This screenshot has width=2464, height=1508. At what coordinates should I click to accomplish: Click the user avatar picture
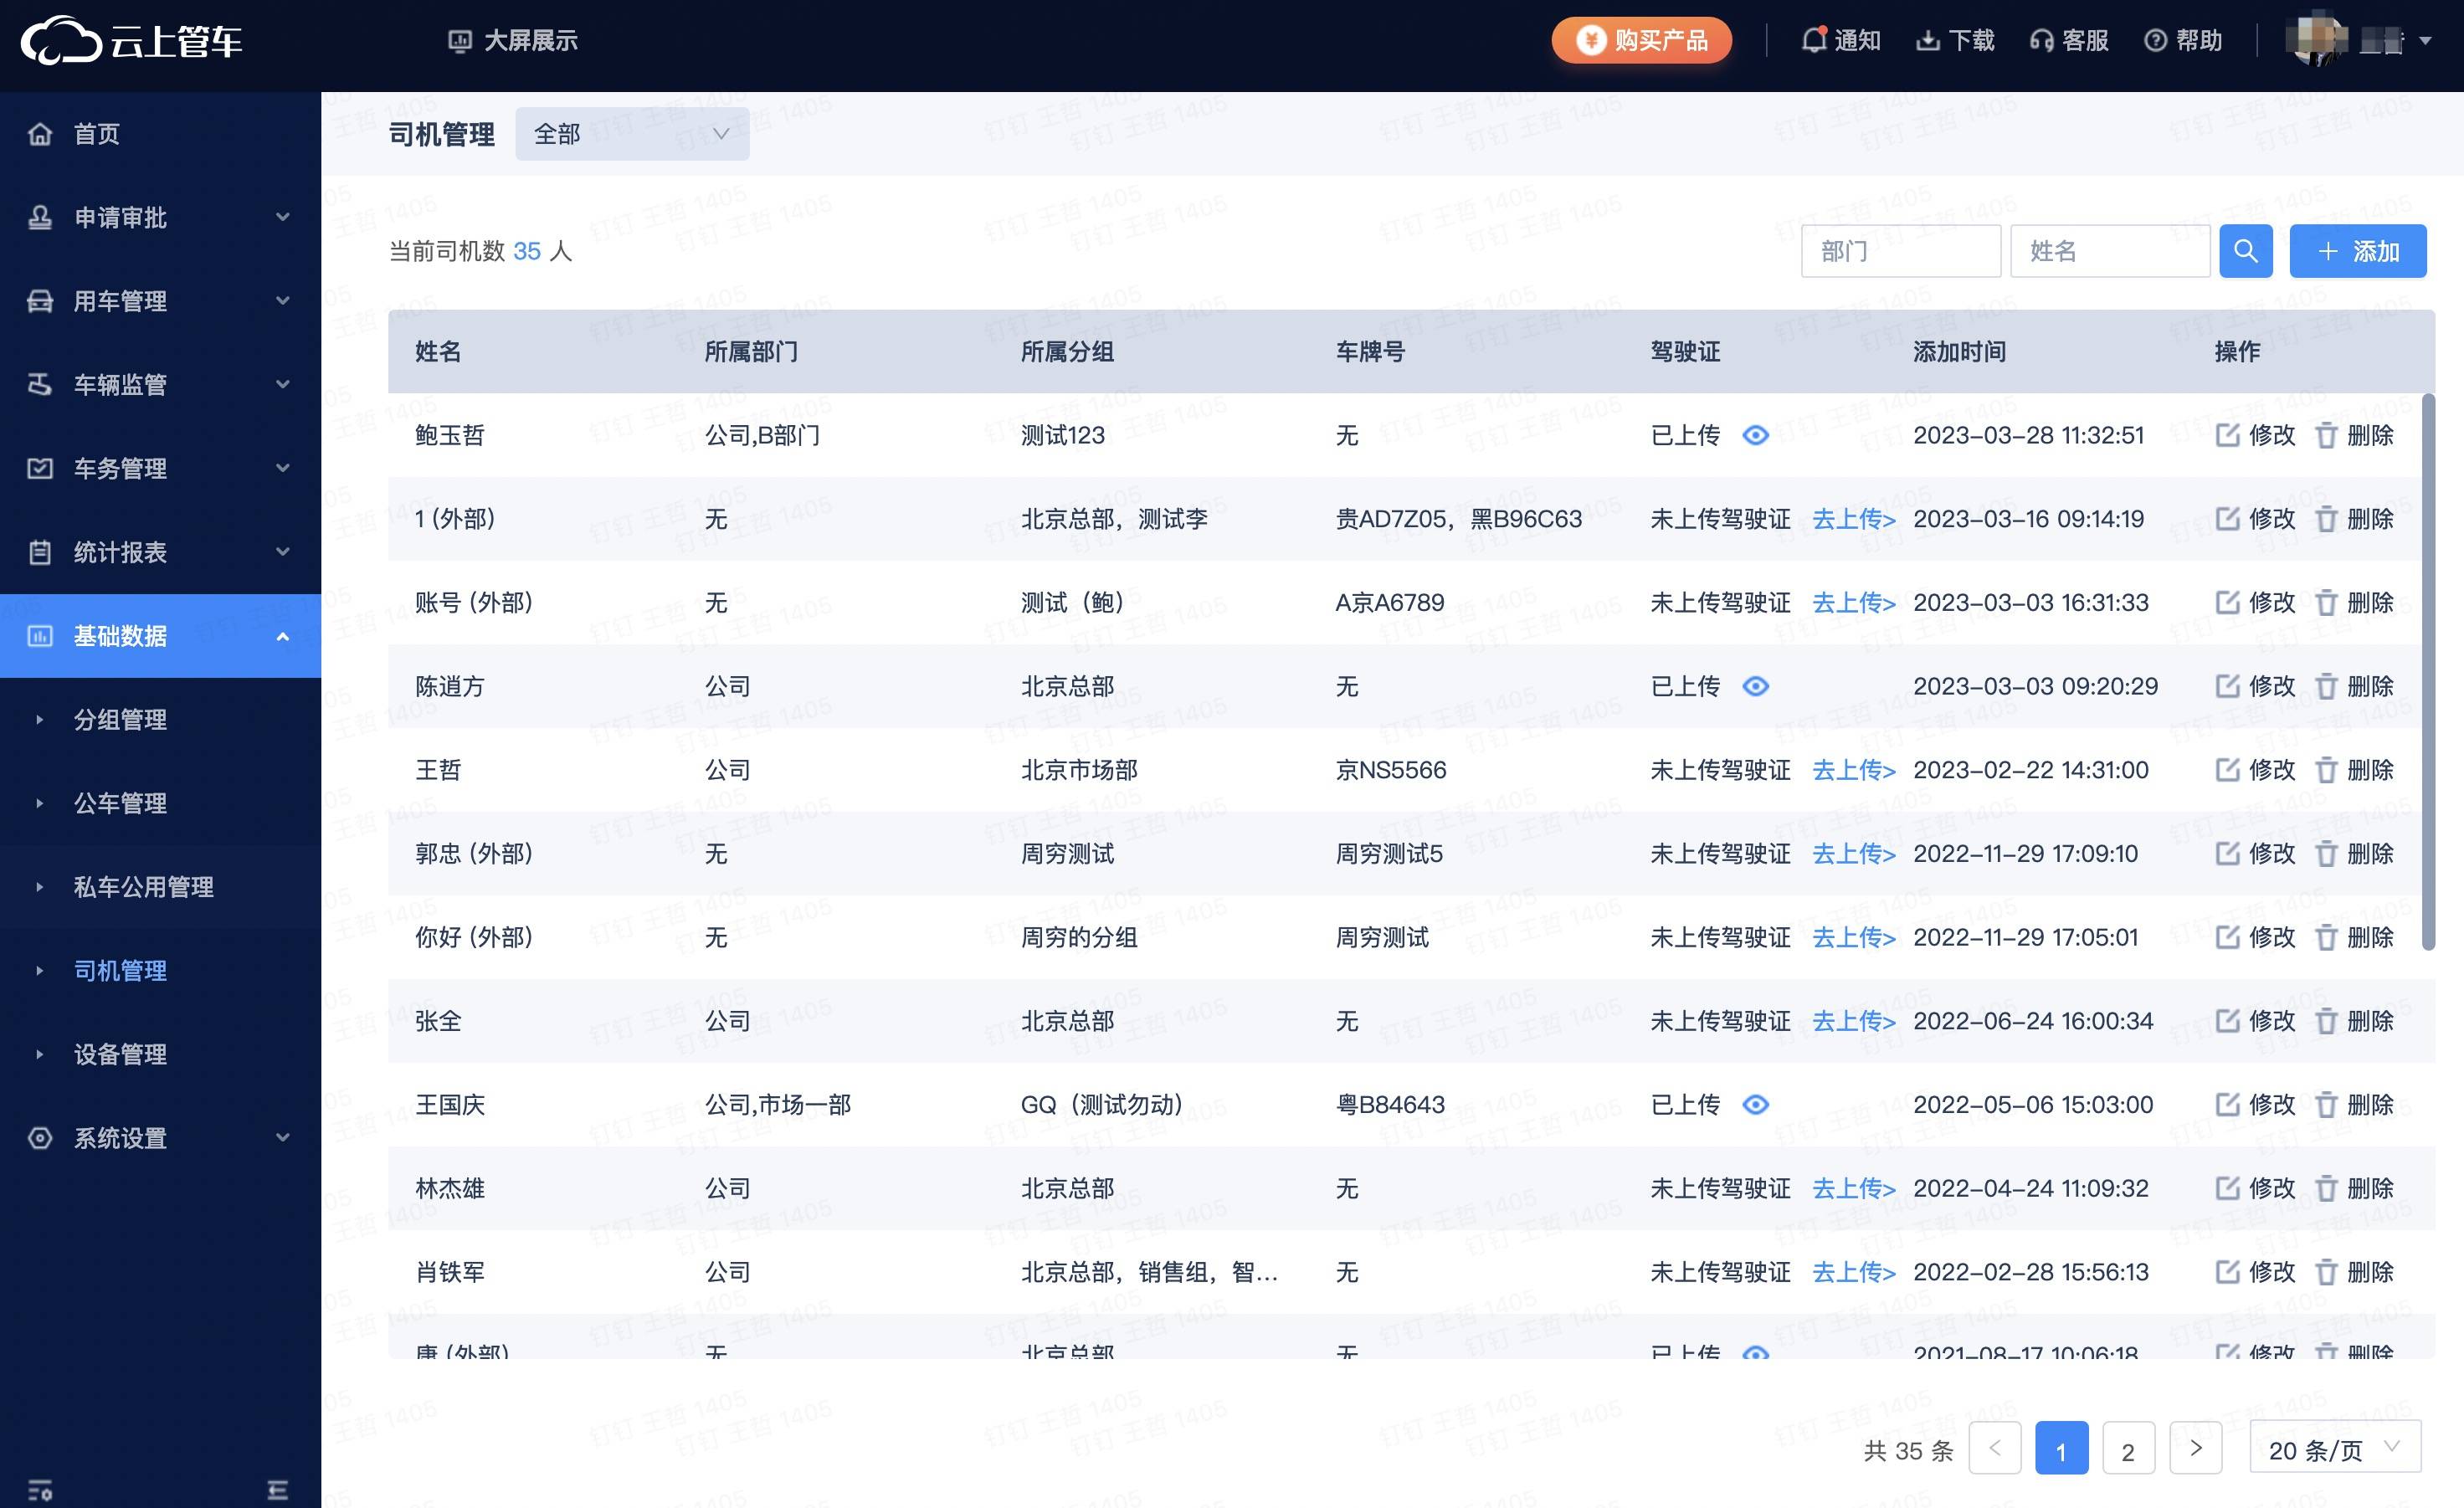coord(2317,41)
